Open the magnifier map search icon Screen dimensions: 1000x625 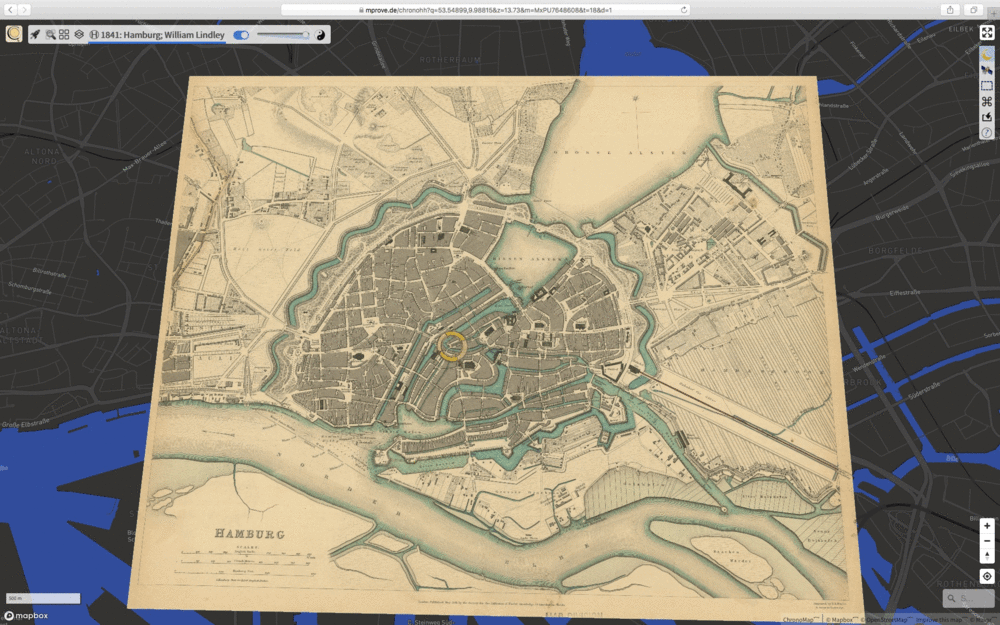50,35
